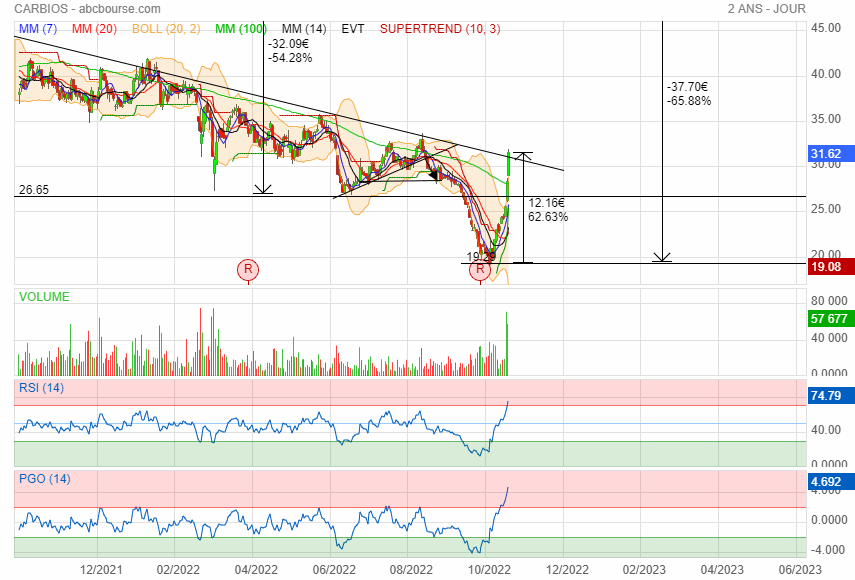The width and height of the screenshot is (855, 580).
Task: Click the 02/2022 date axis label
Action: 178,570
